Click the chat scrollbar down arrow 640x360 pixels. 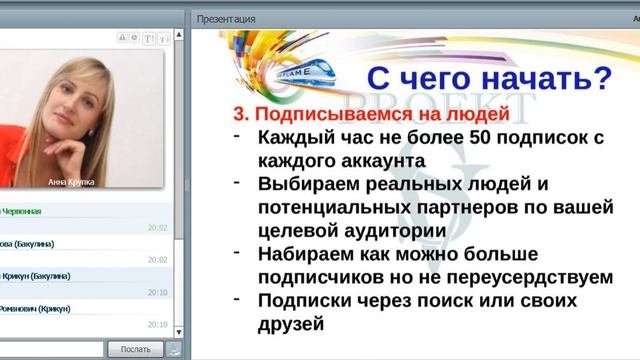pyautogui.click(x=179, y=332)
